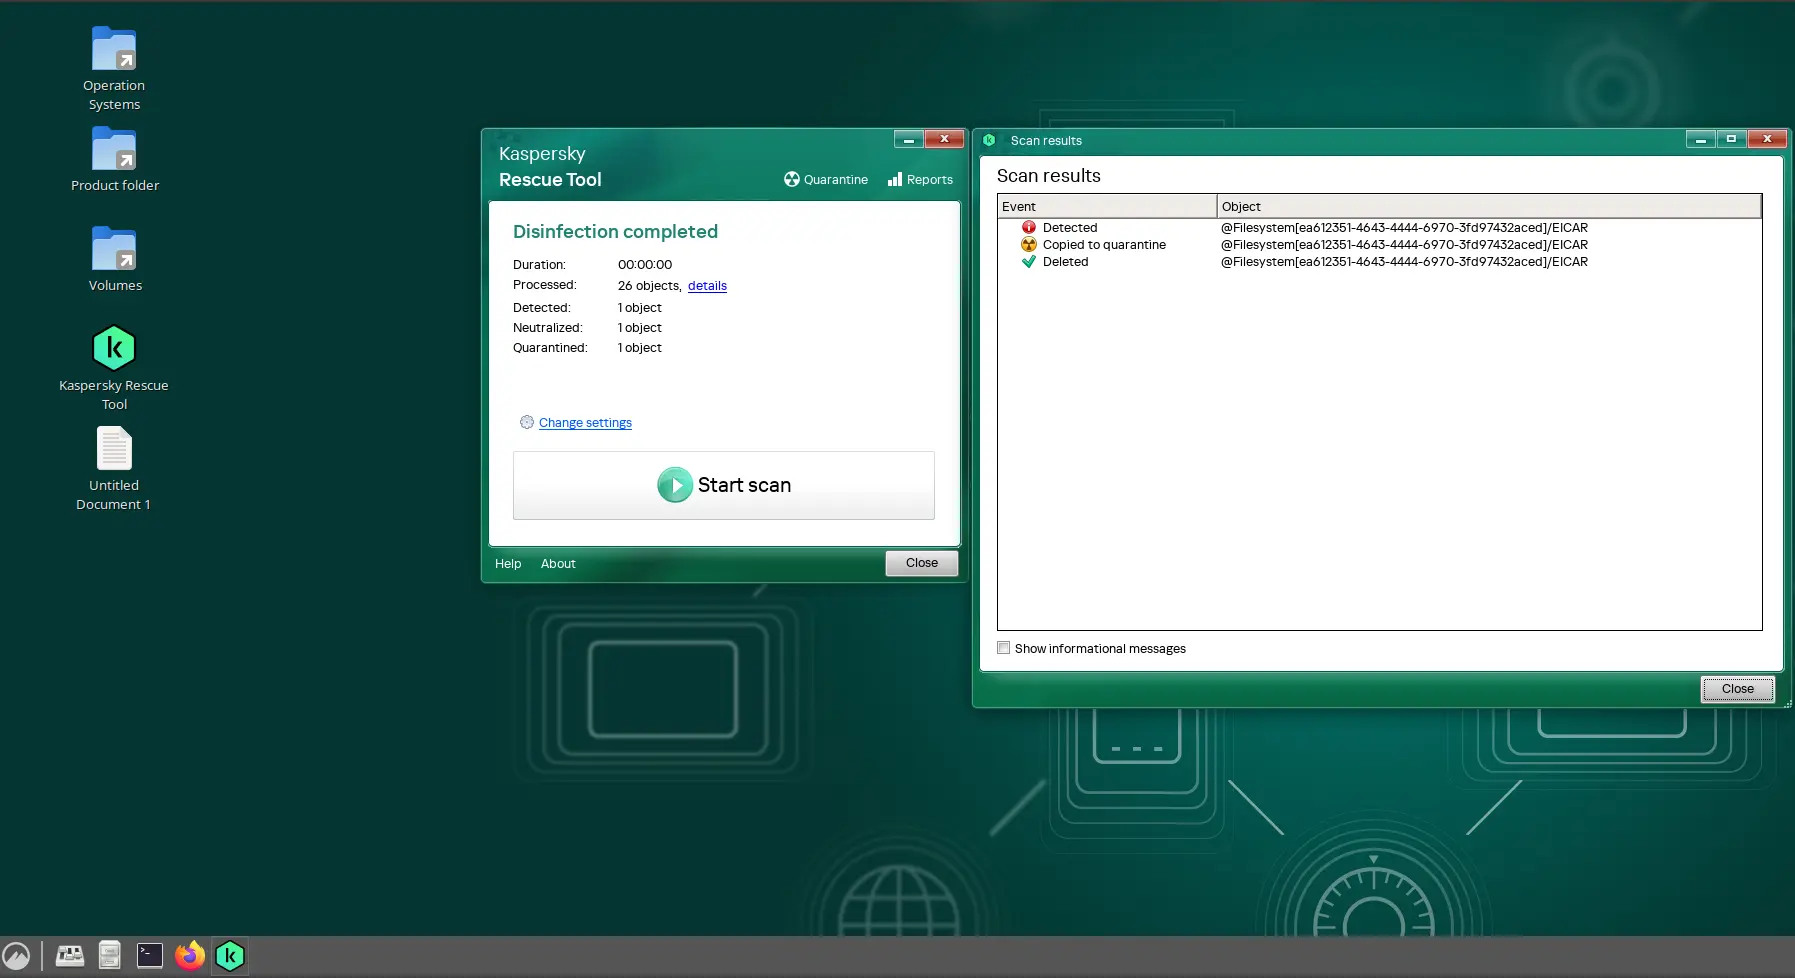Open Kaspersky Rescue Tool desktop shortcut
Image resolution: width=1795 pixels, height=978 pixels.
point(114,349)
